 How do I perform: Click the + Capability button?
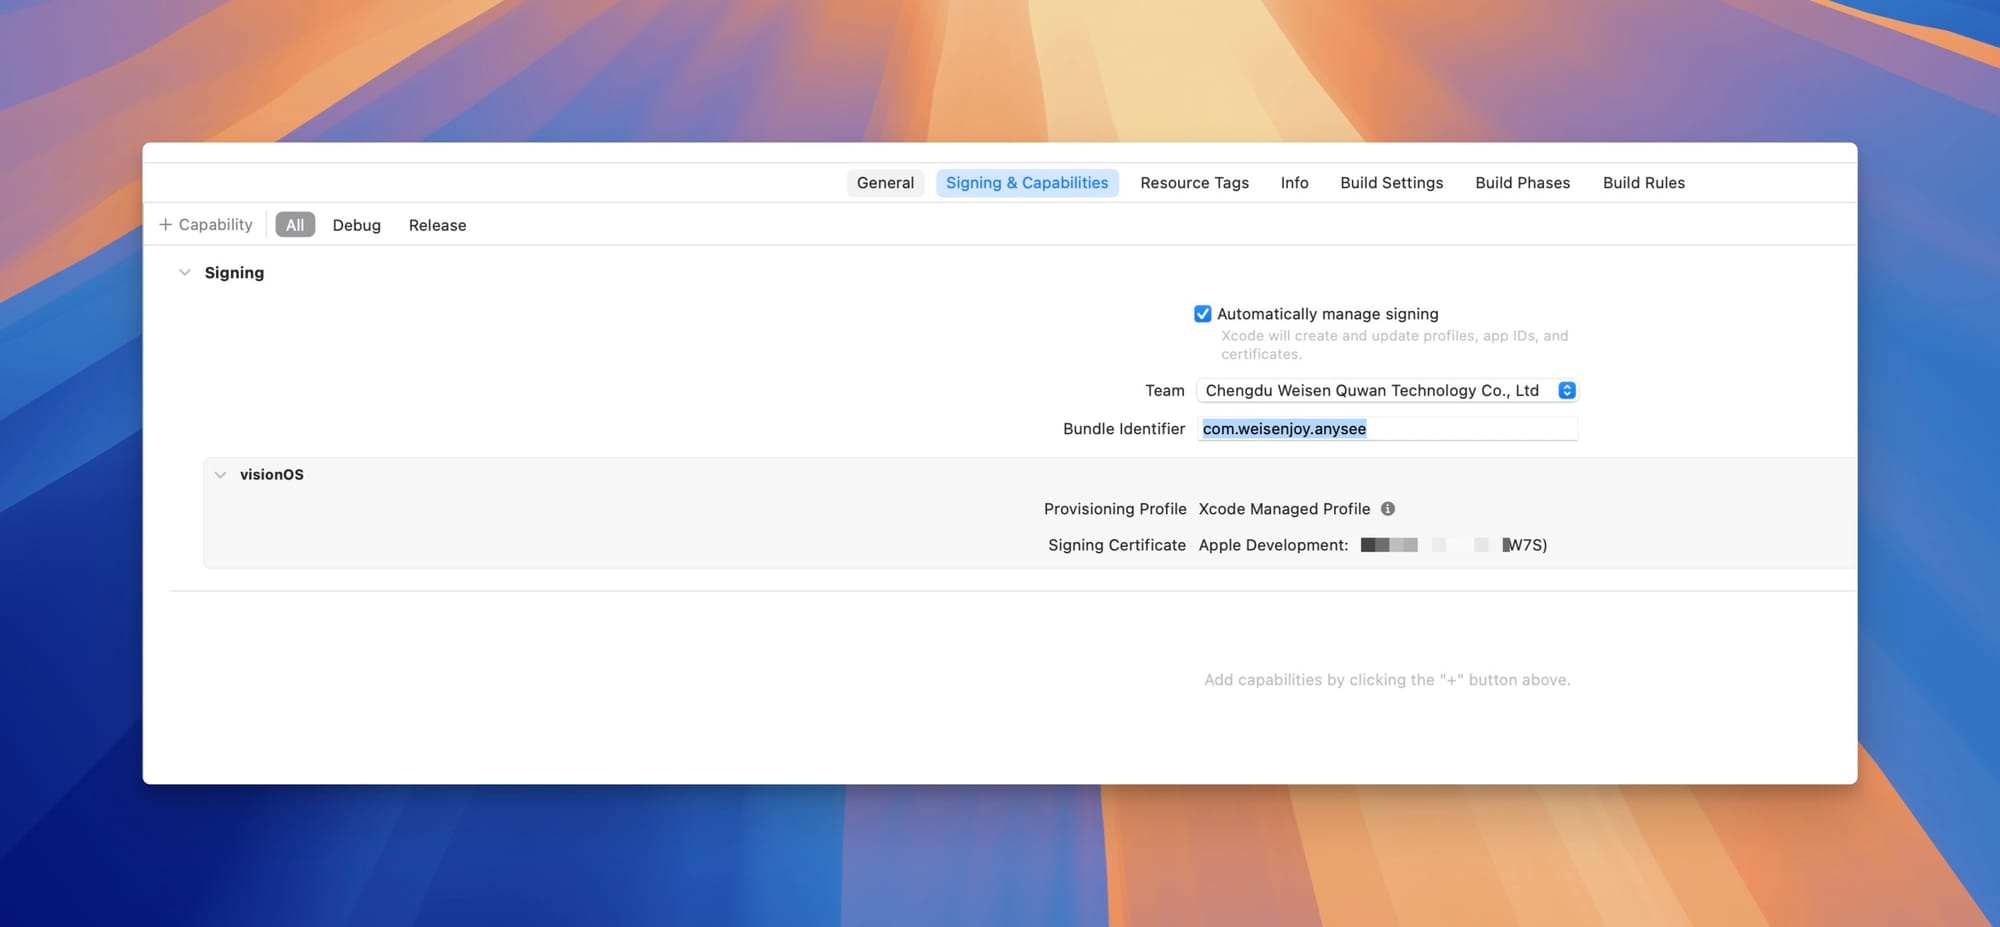coord(206,225)
